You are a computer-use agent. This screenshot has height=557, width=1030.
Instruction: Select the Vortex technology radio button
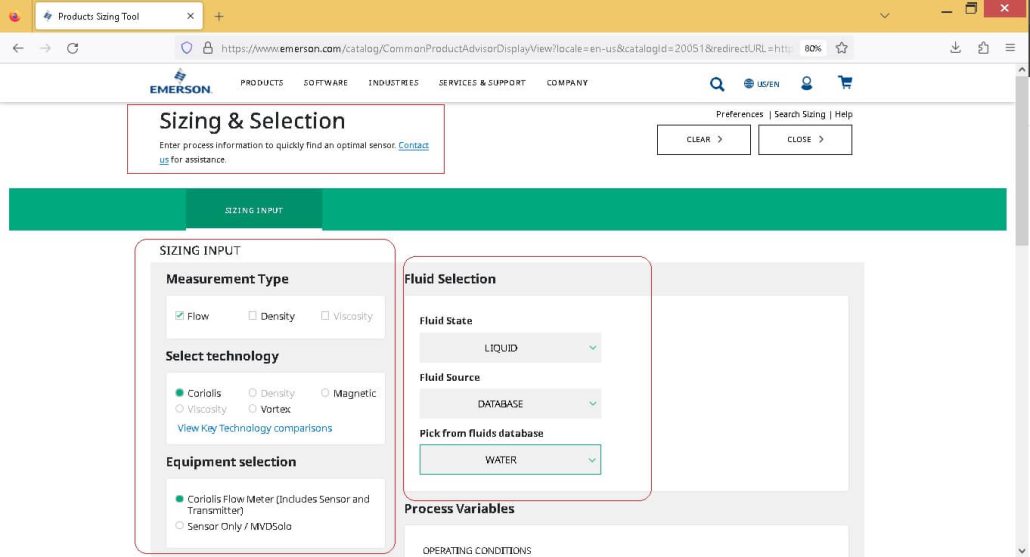252,409
